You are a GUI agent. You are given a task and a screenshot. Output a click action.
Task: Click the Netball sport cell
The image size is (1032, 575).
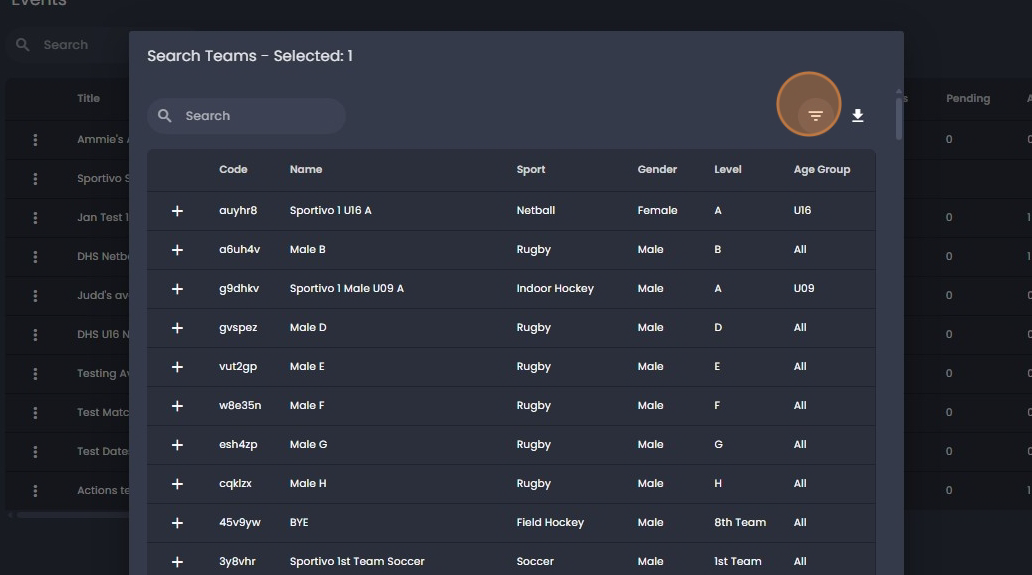536,211
